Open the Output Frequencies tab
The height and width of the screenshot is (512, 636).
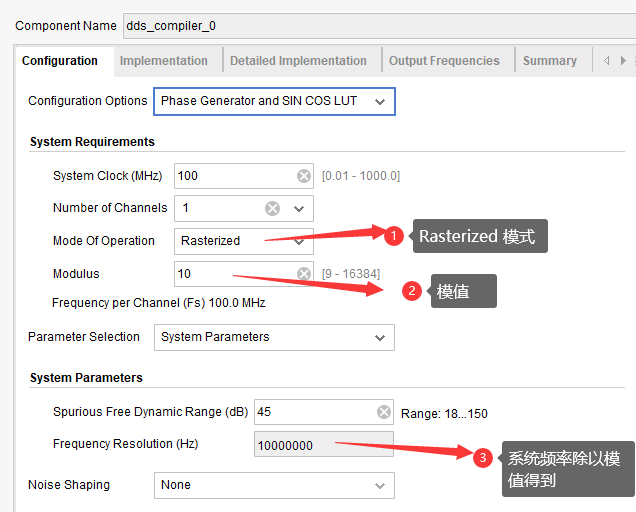pos(444,61)
